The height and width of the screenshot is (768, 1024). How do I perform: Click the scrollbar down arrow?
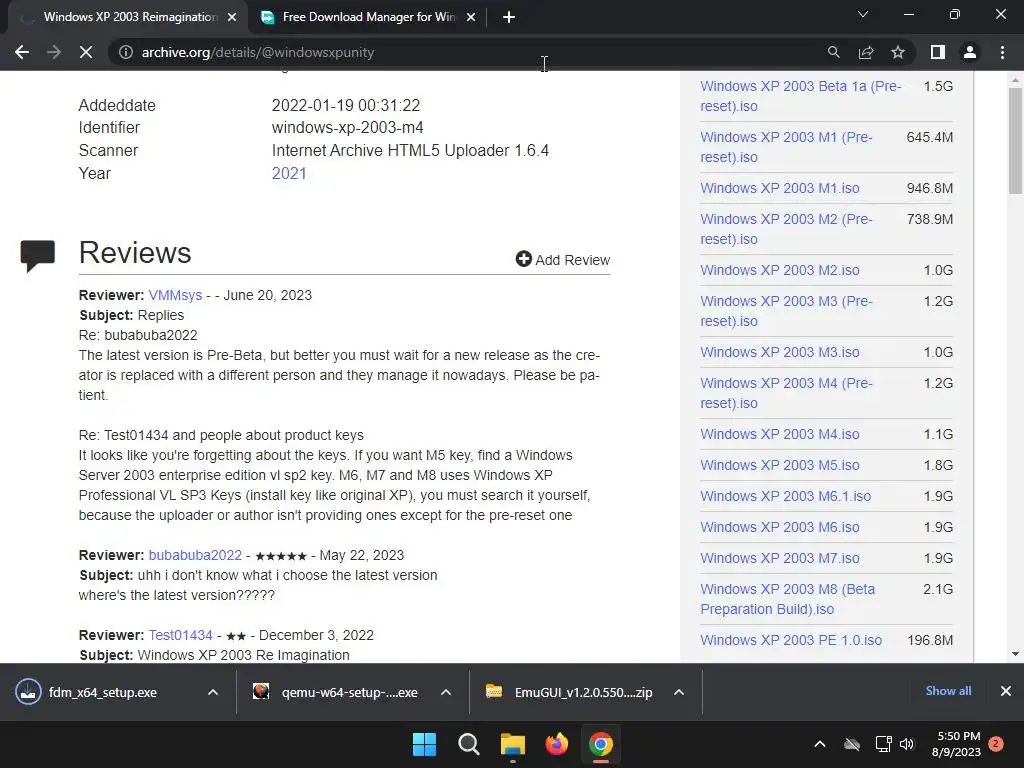pyautogui.click(x=1015, y=654)
